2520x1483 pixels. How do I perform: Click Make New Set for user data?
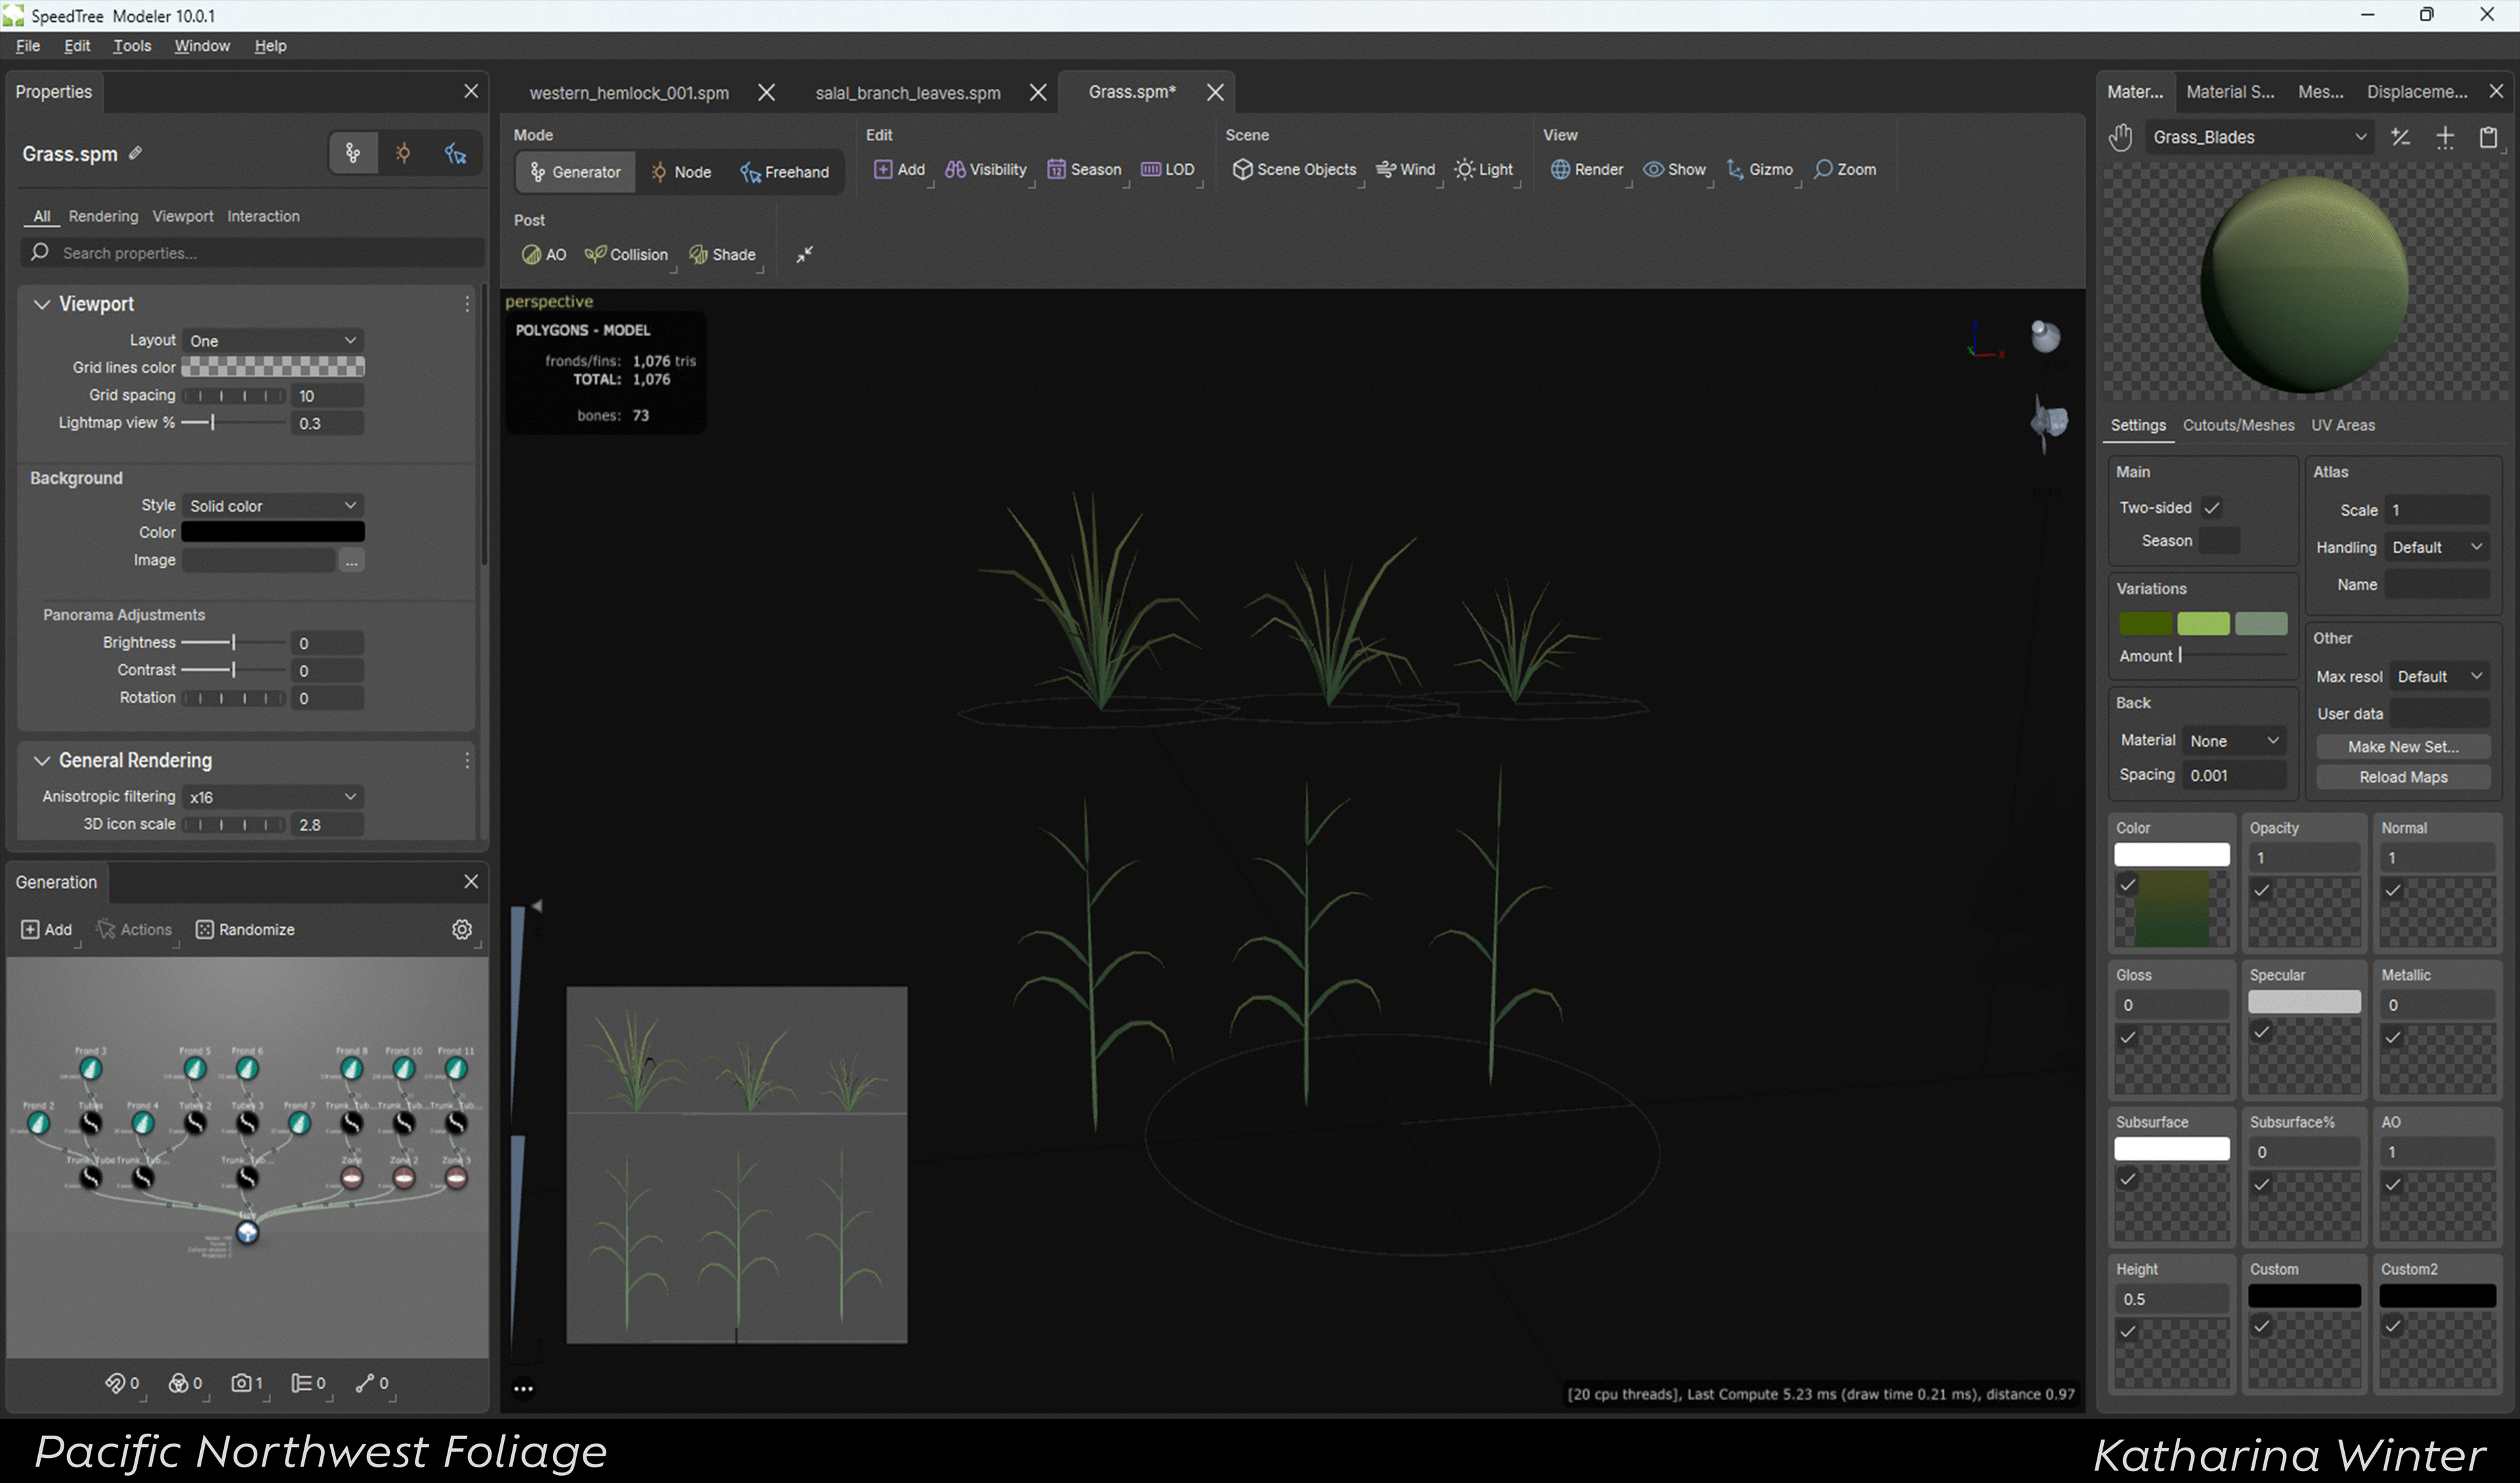click(x=2403, y=746)
